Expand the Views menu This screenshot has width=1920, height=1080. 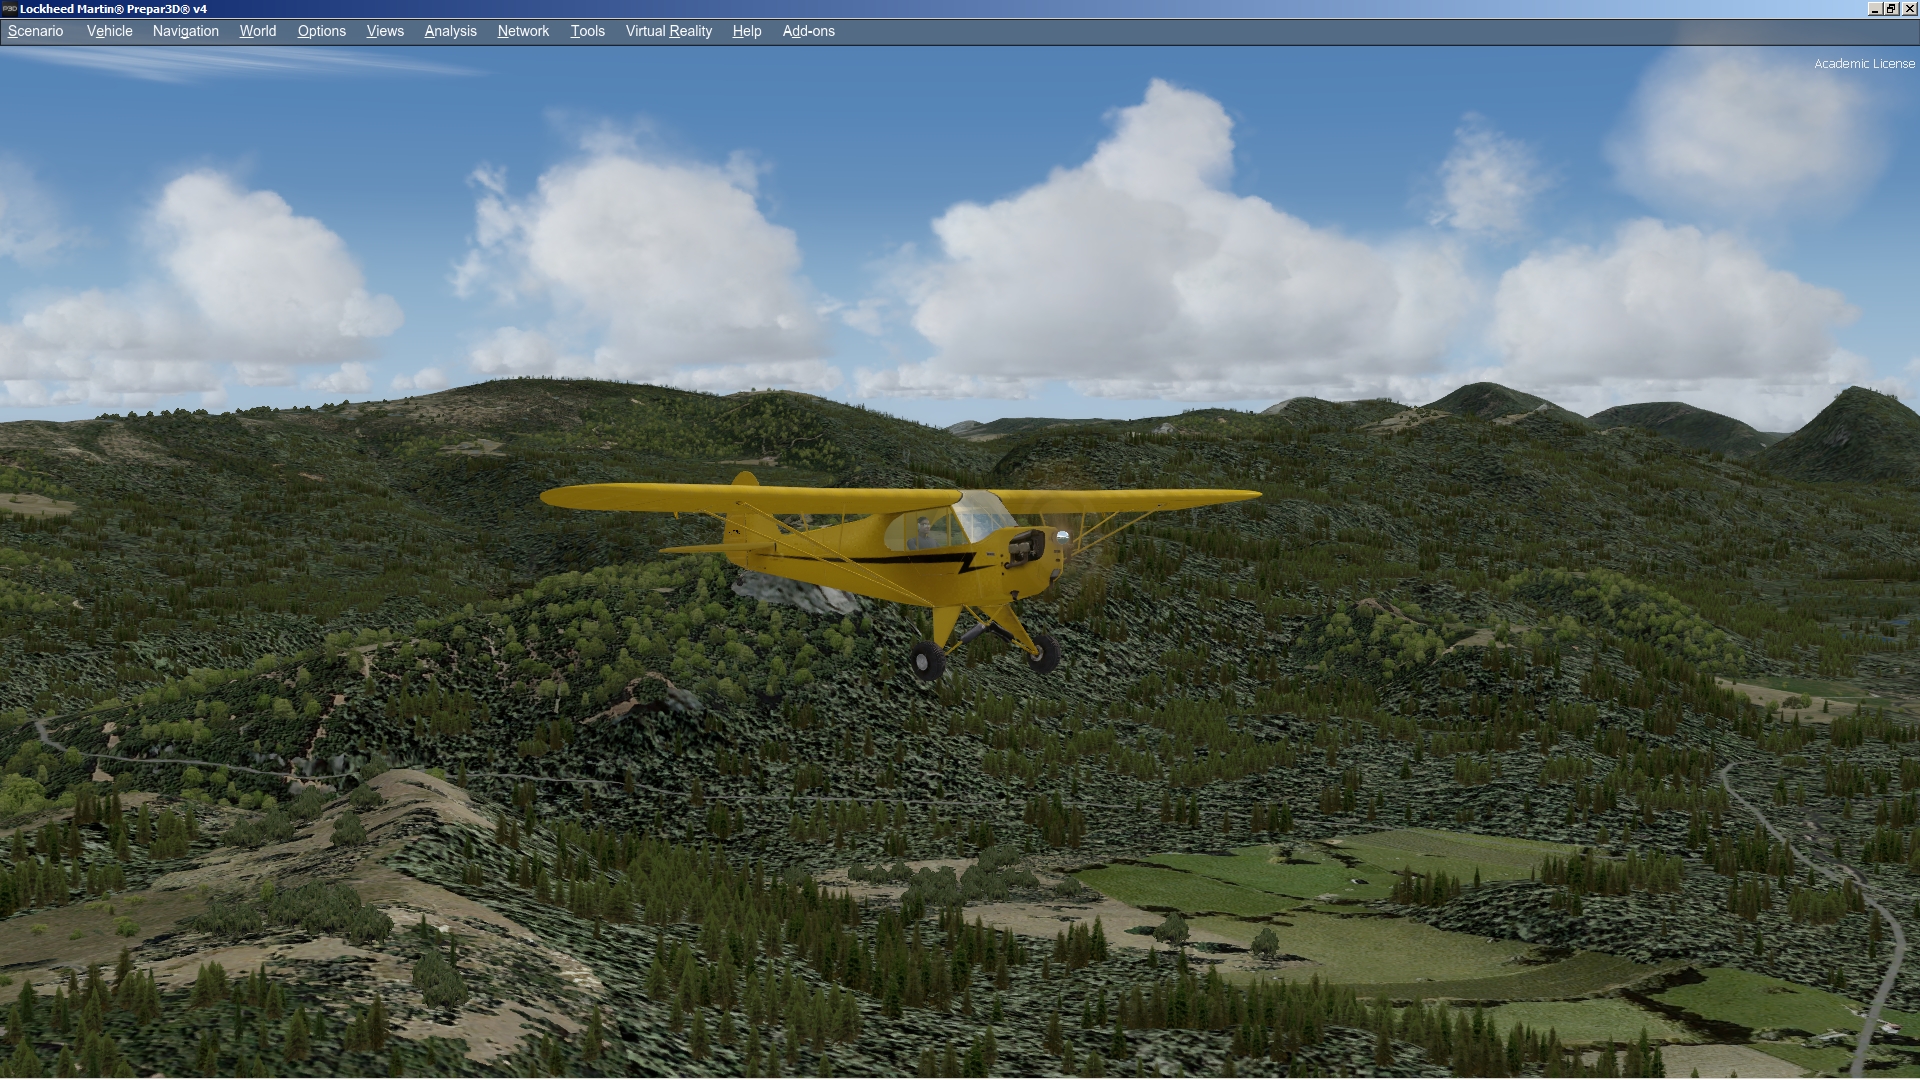pos(385,31)
